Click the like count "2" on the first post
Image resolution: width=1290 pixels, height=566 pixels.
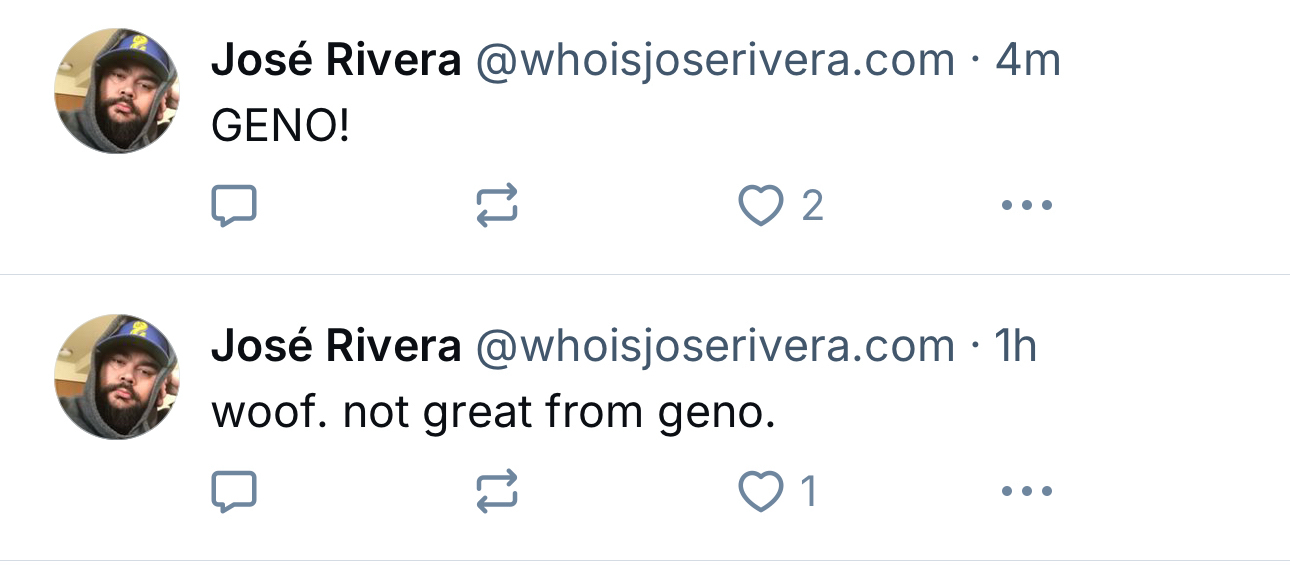(812, 207)
